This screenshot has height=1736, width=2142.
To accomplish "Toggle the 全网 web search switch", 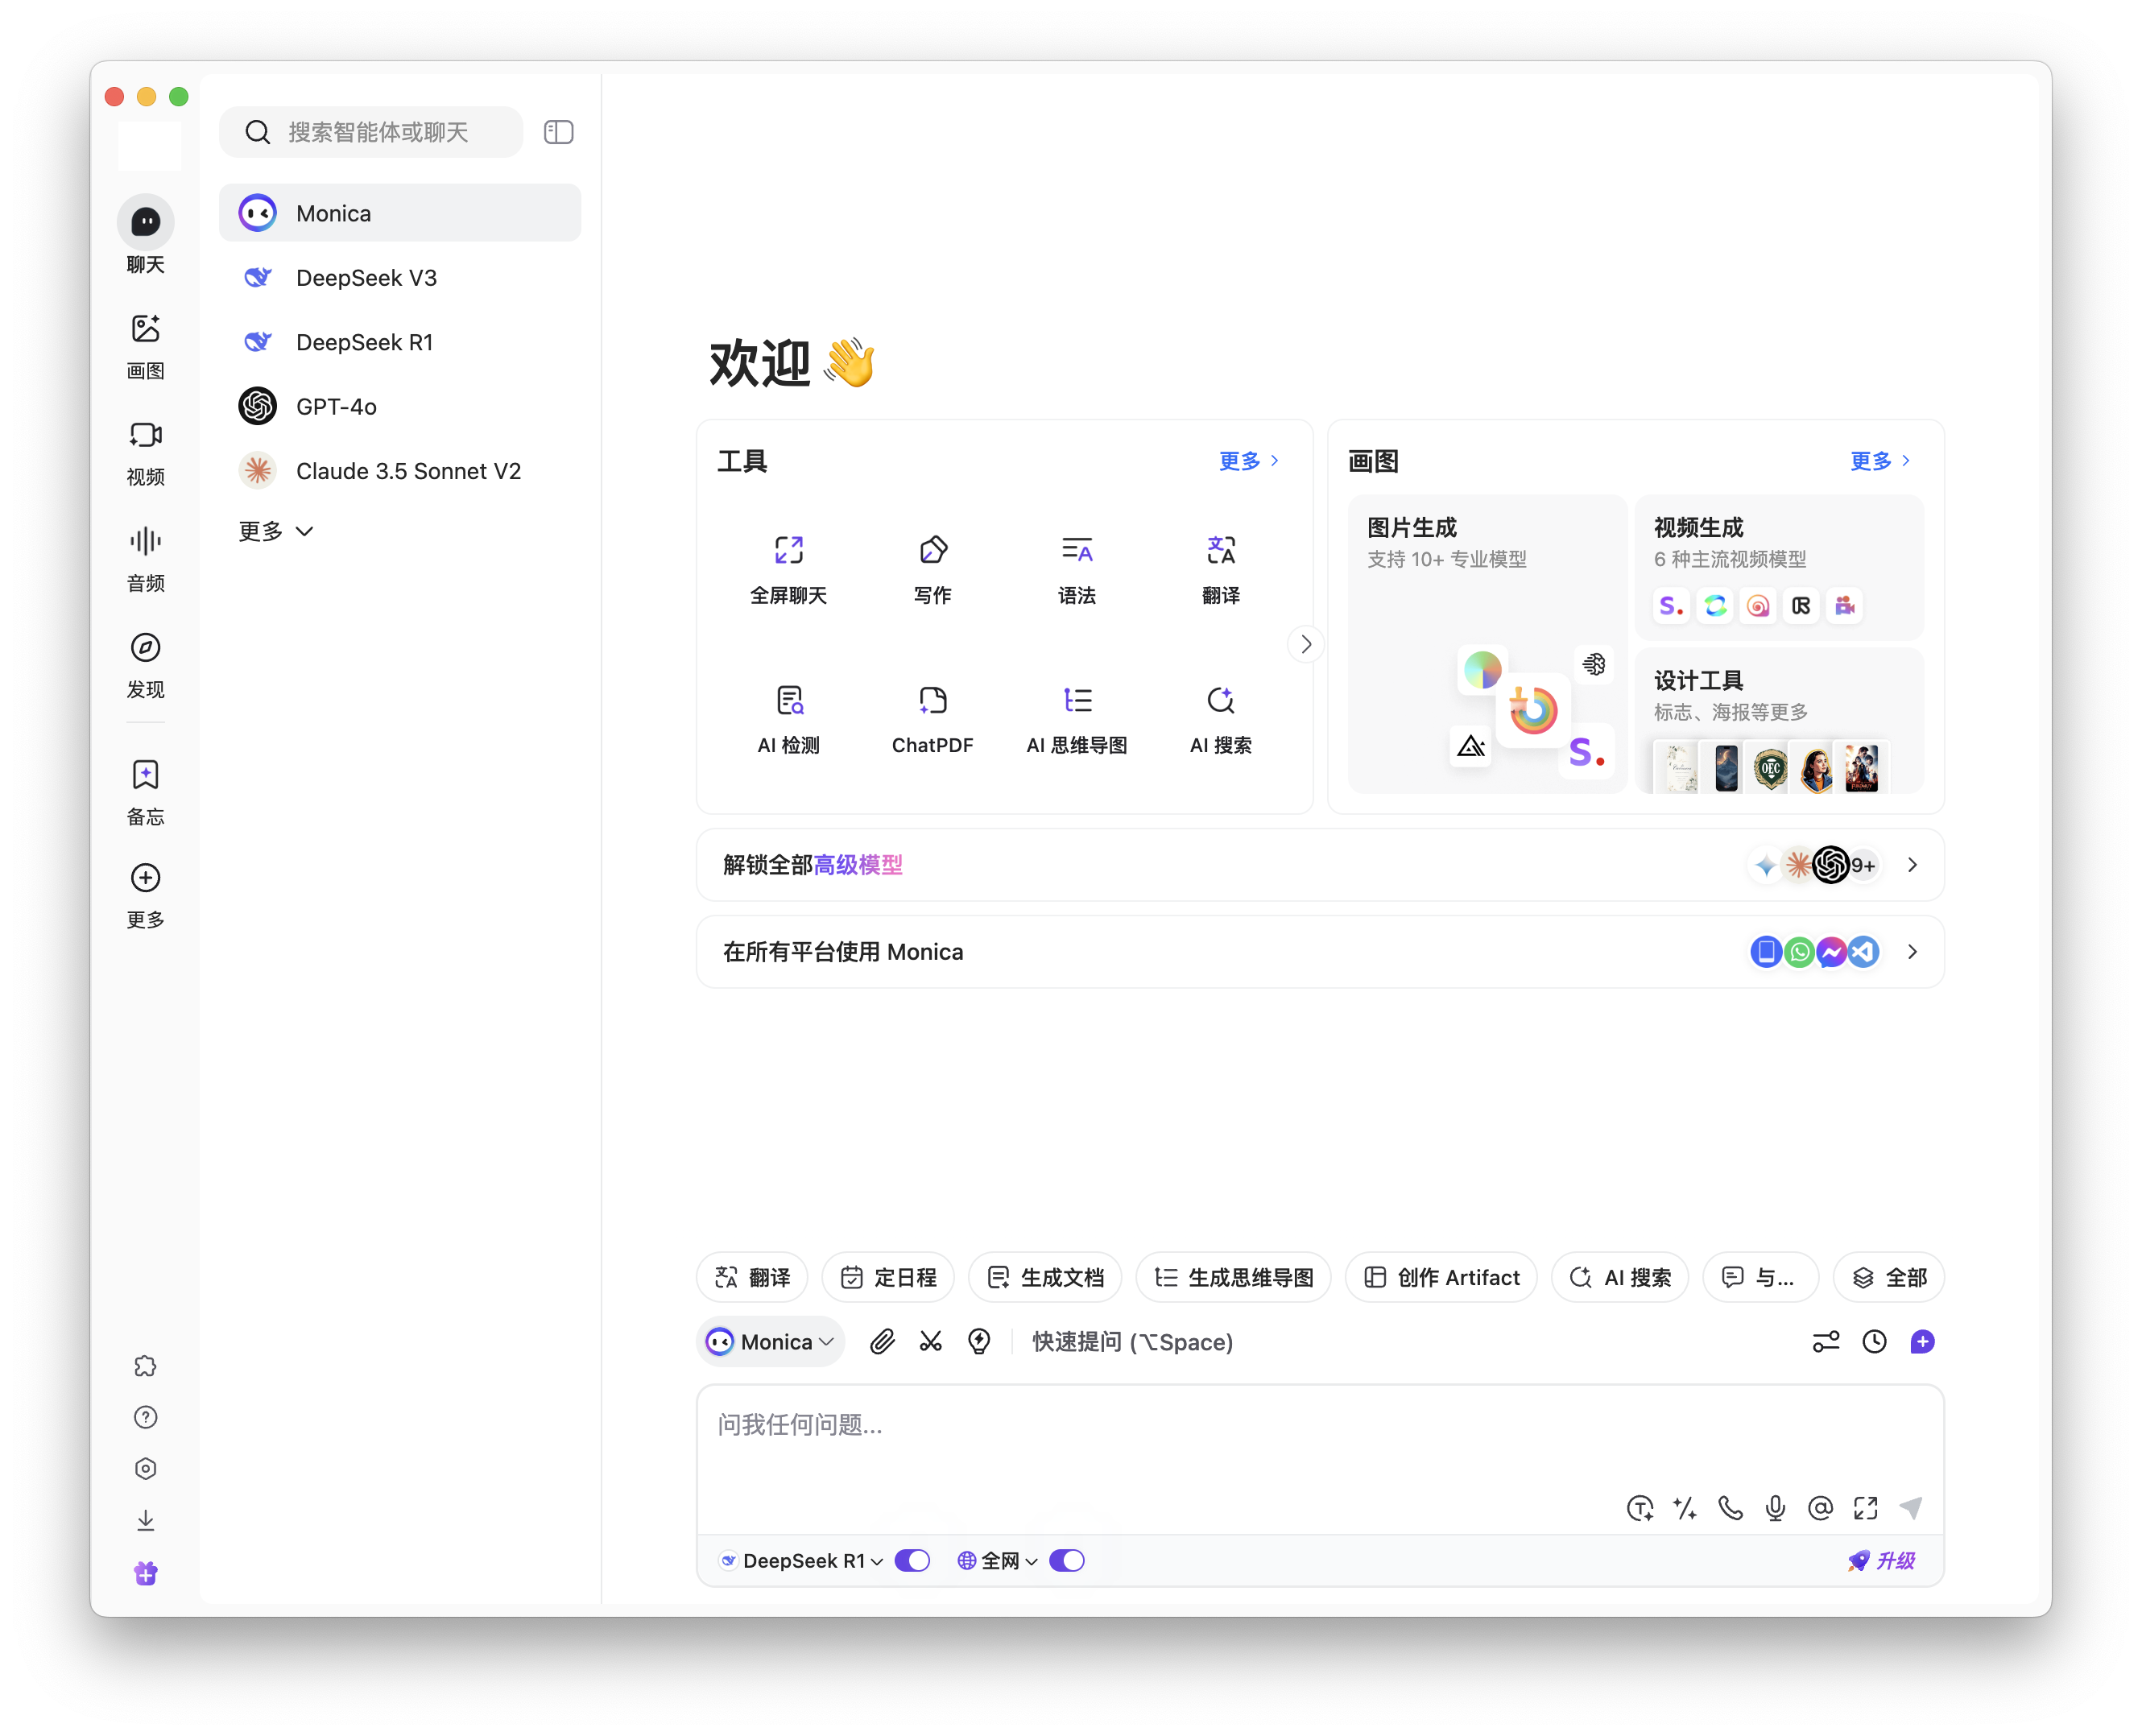I will pos(1067,1560).
